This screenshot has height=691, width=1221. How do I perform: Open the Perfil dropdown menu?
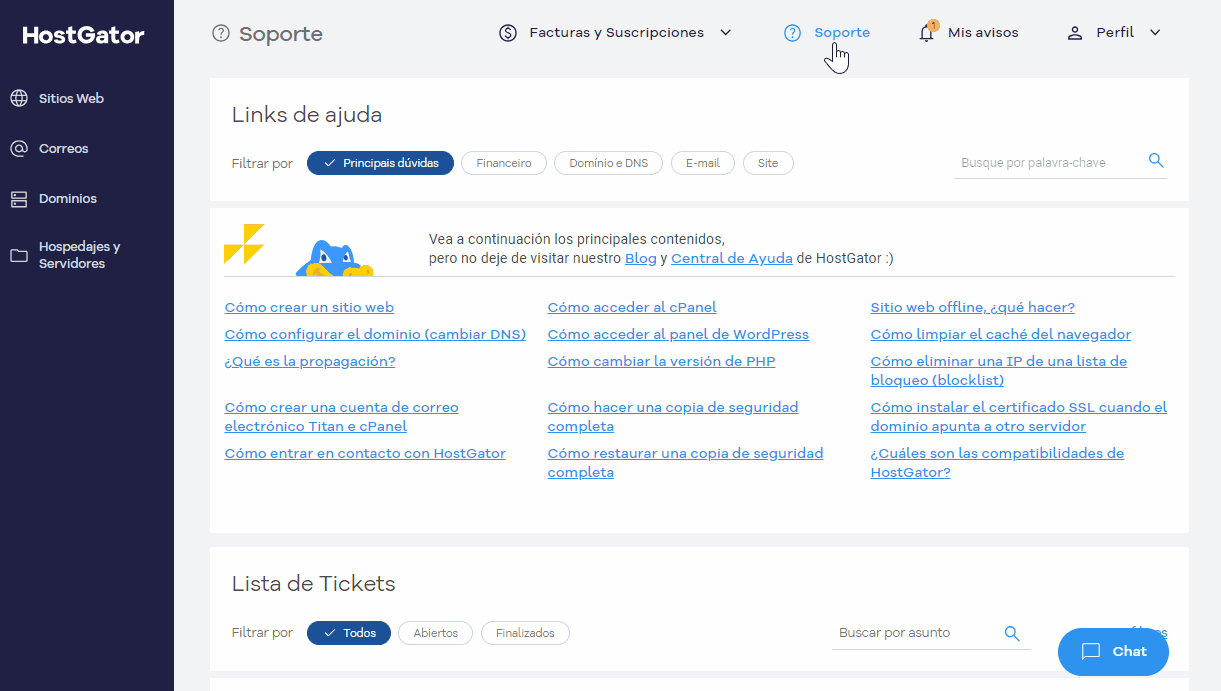coord(1113,32)
